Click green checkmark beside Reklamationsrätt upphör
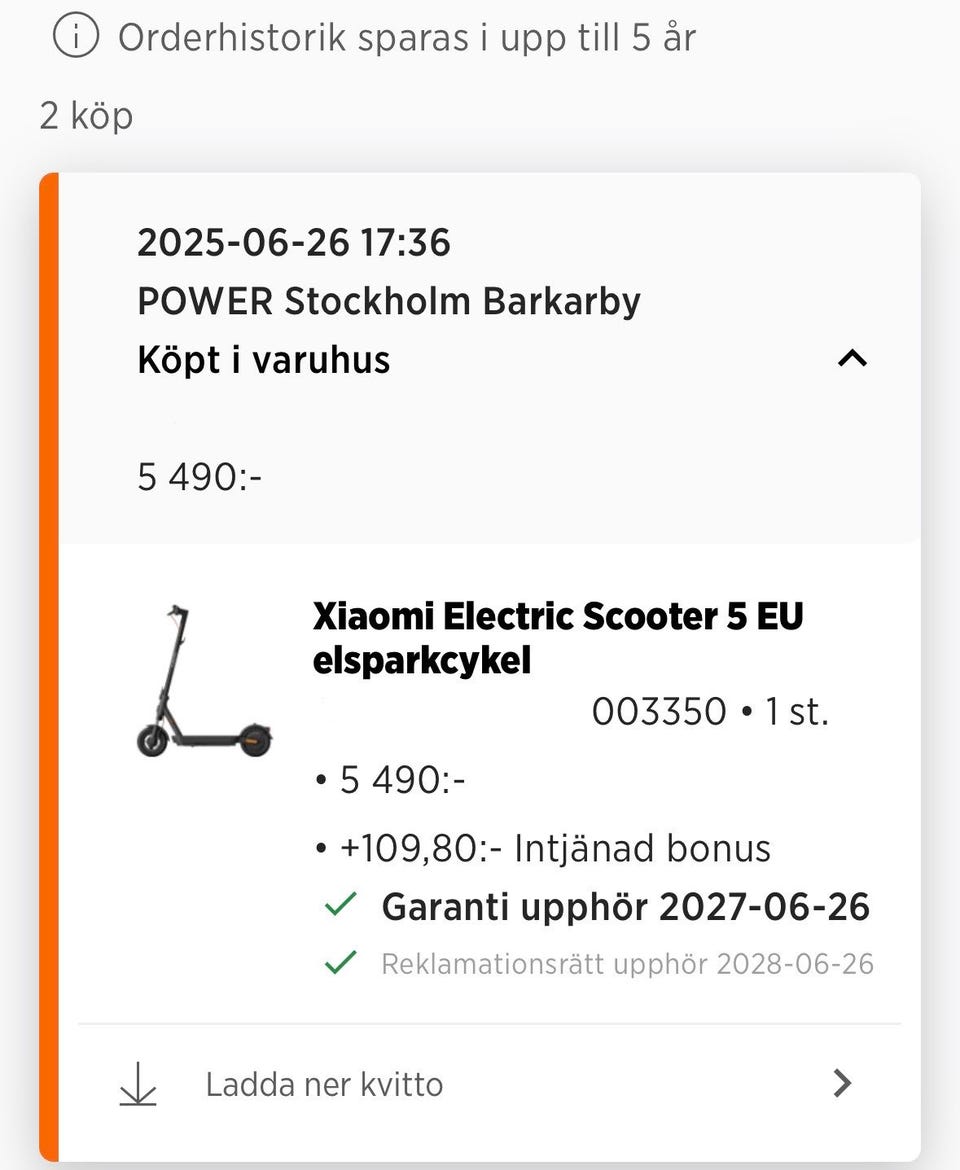Viewport: 960px width, 1170px height. click(x=341, y=964)
